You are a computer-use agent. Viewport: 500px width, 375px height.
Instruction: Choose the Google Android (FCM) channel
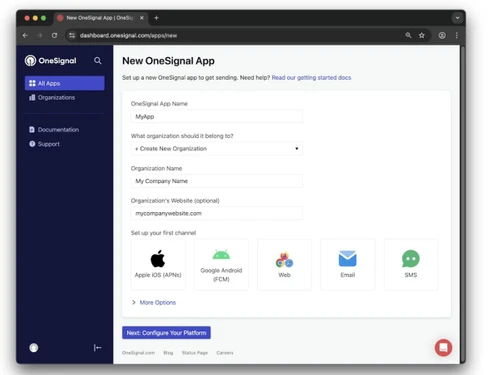click(221, 265)
